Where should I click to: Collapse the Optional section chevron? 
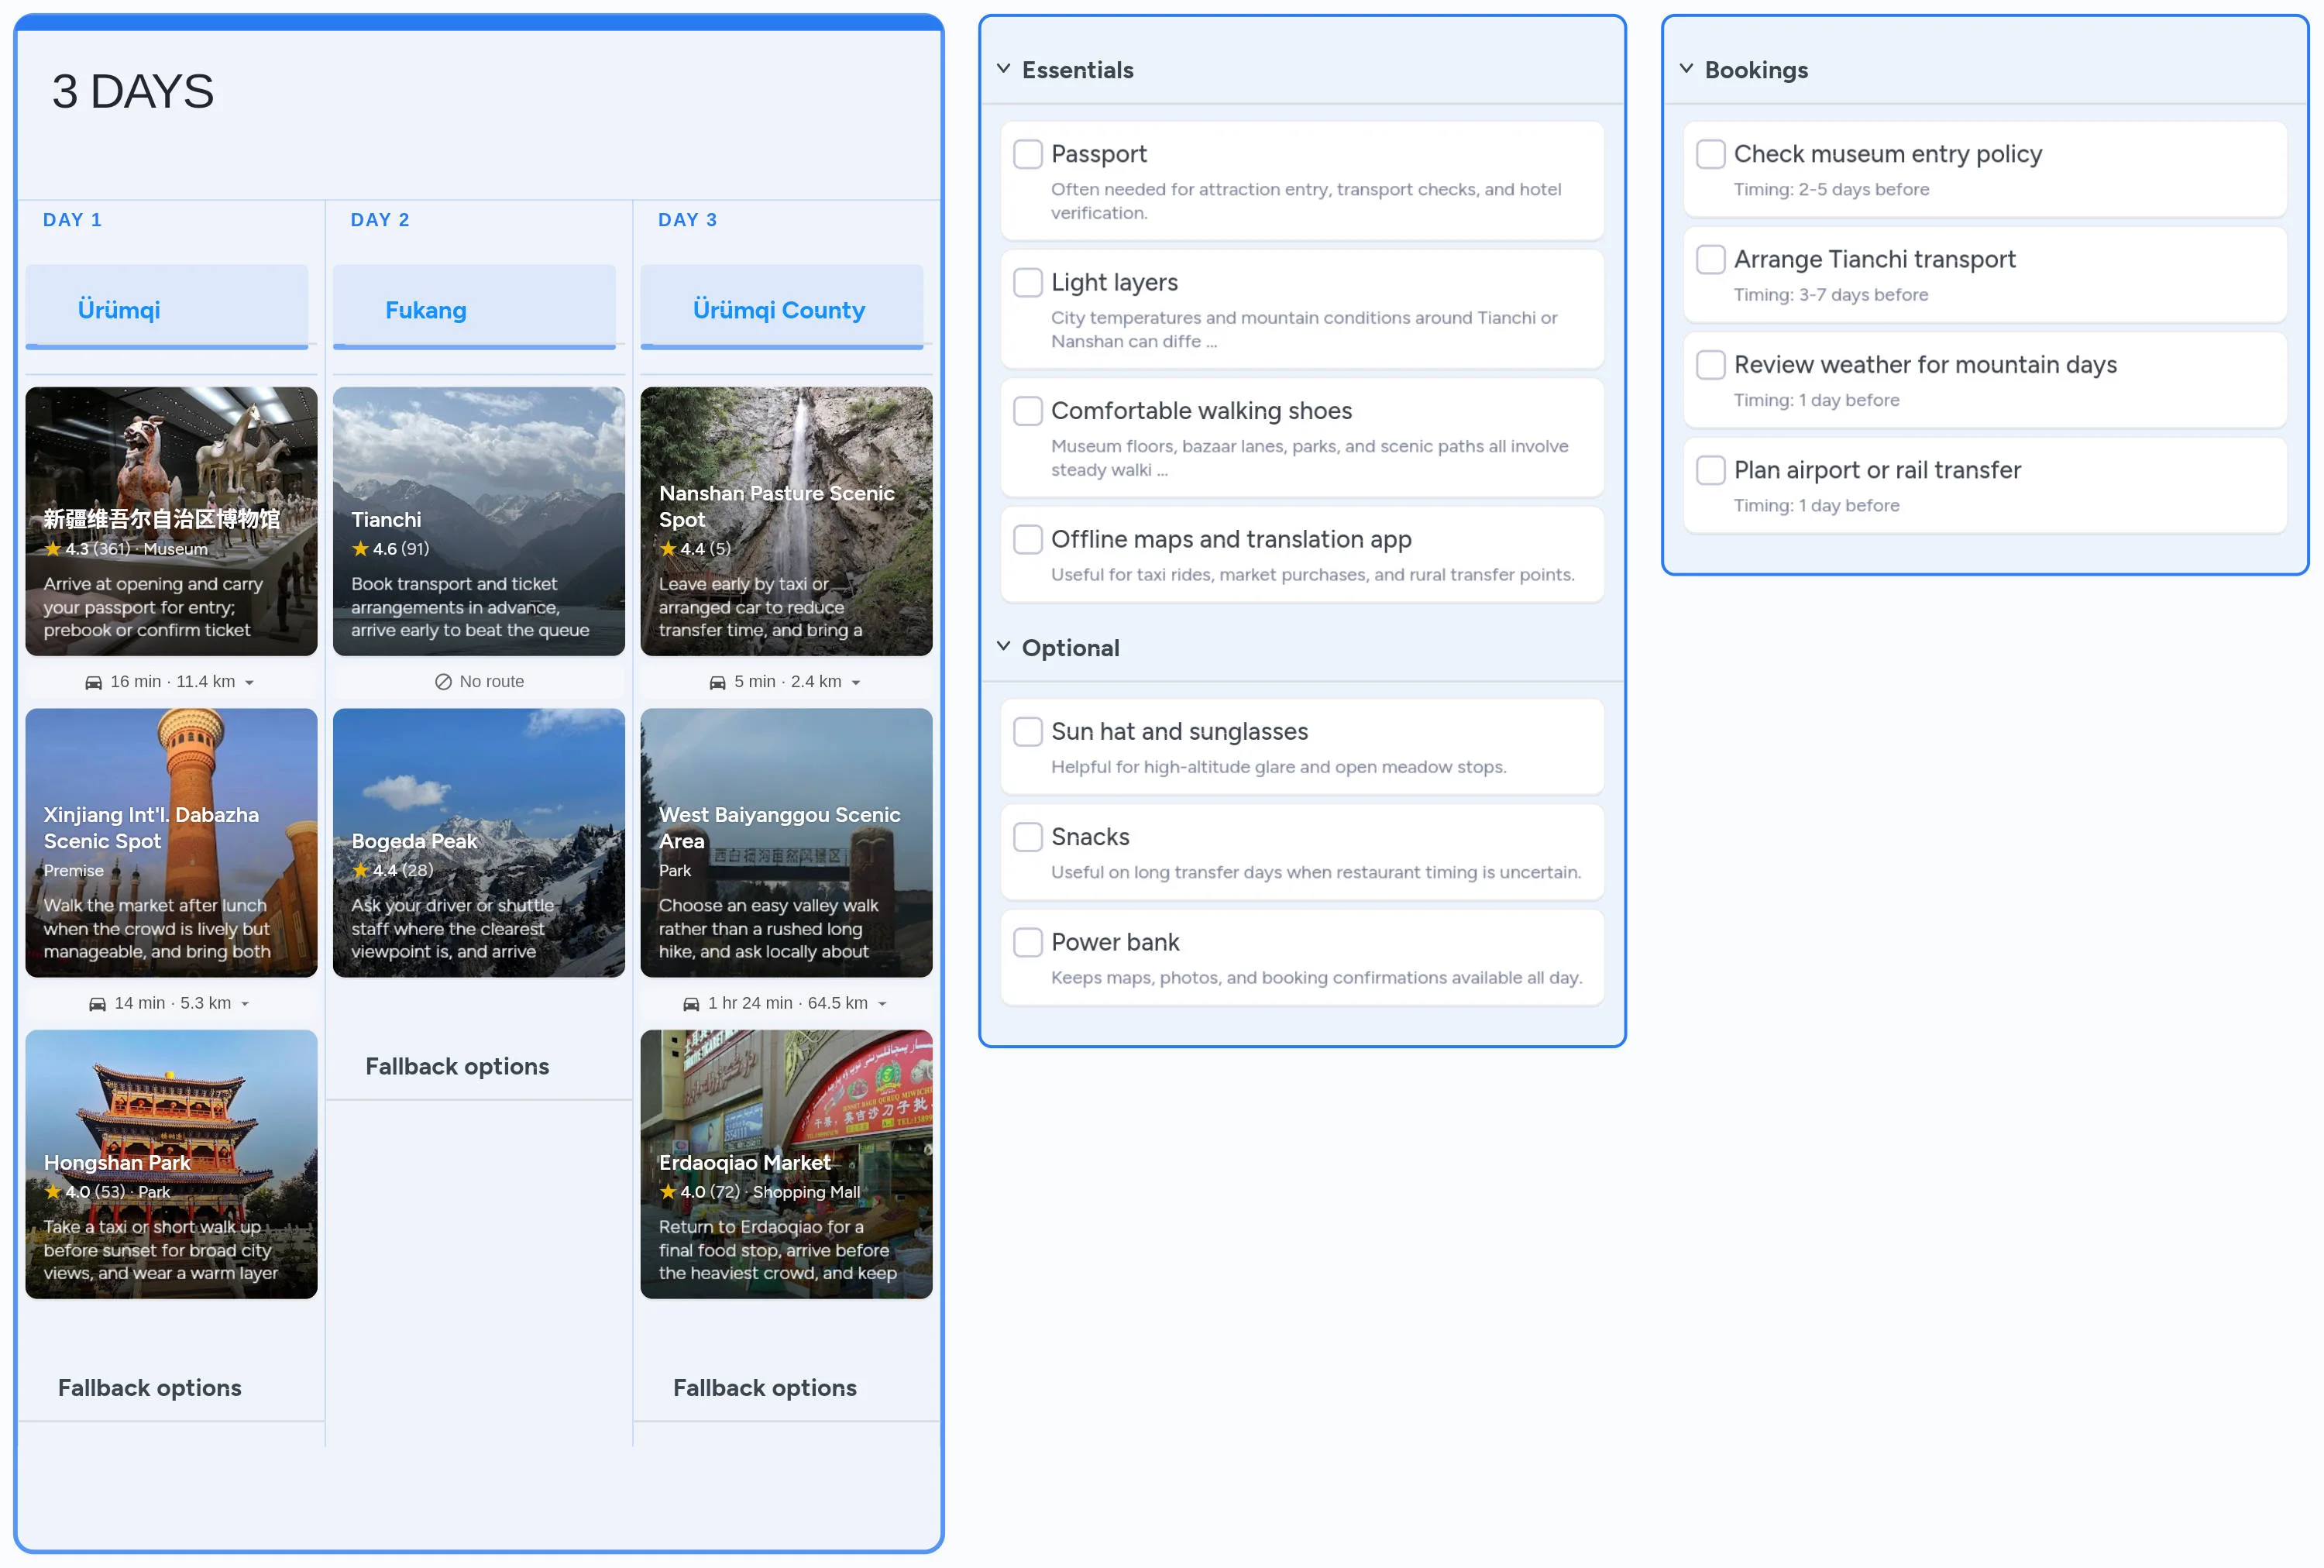pyautogui.click(x=1003, y=647)
